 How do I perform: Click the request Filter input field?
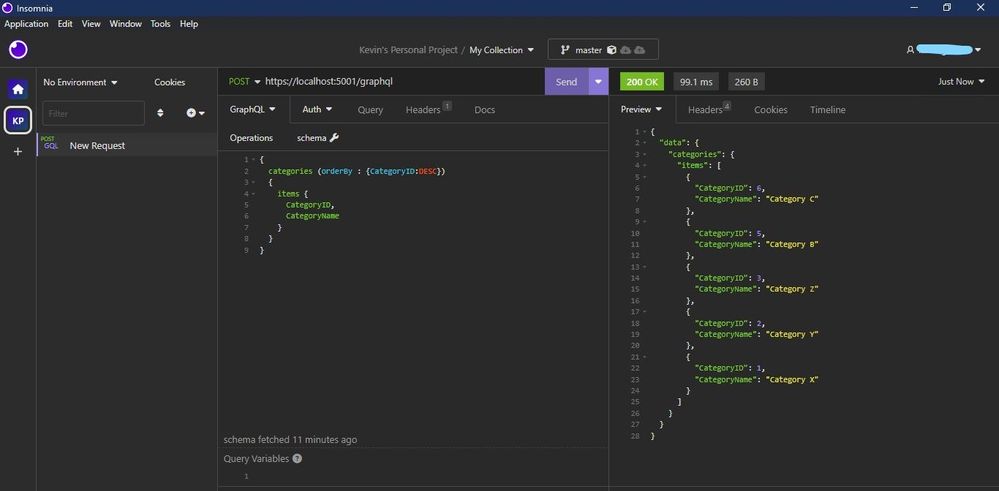click(94, 113)
